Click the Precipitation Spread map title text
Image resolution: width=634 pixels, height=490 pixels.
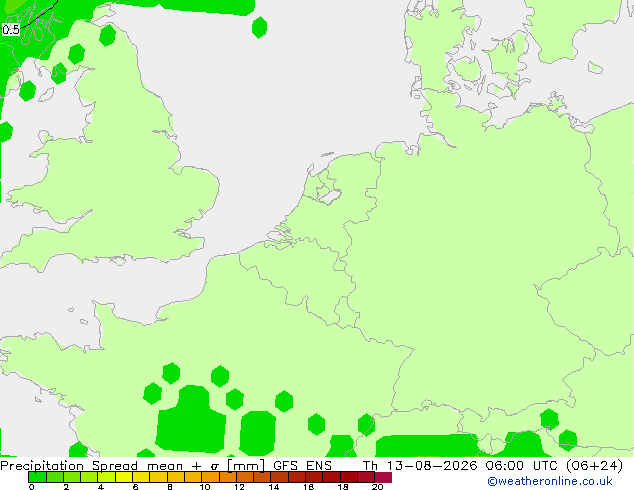(69, 466)
